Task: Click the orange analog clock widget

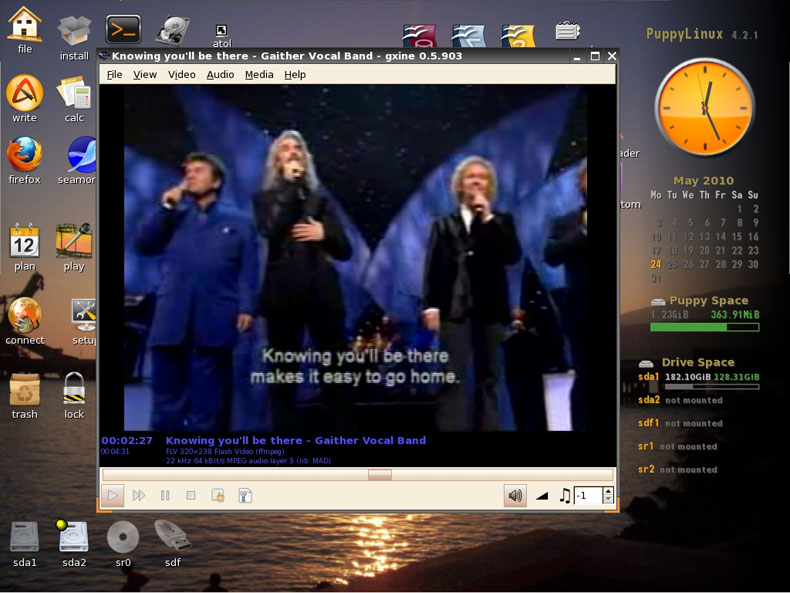Action: pyautogui.click(x=704, y=107)
